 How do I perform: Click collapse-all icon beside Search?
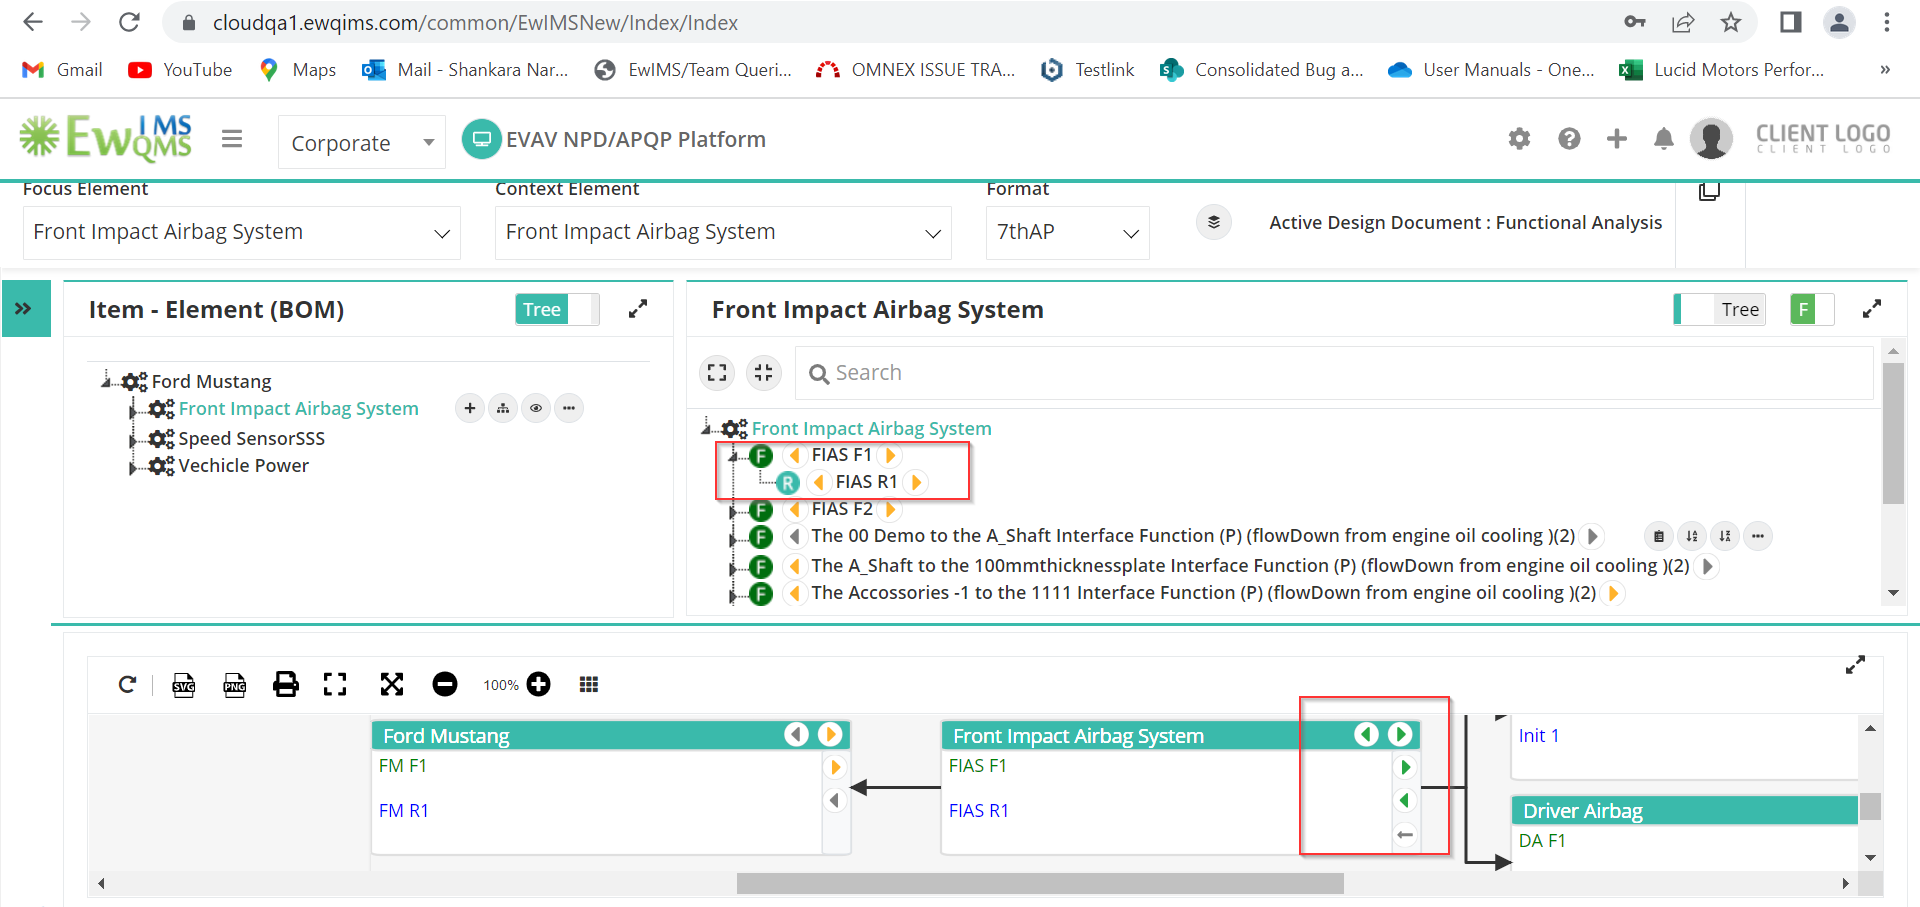[x=764, y=373]
